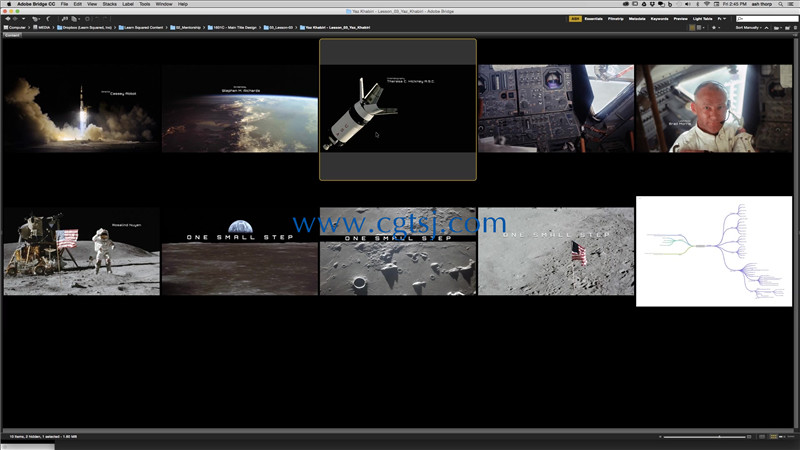Open the File menu
This screenshot has width=800, height=450.
[64, 4]
